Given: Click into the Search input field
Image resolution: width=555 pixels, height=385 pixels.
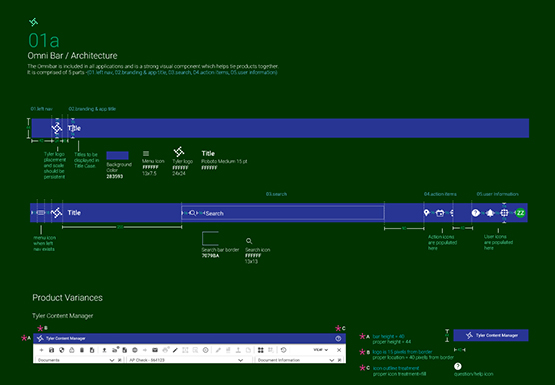Looking at the screenshot, I should (283, 213).
